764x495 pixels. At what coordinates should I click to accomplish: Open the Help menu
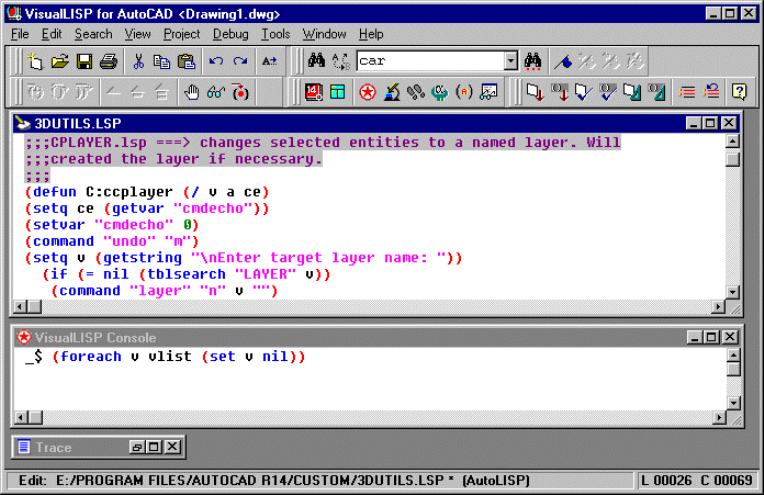pyautogui.click(x=371, y=34)
